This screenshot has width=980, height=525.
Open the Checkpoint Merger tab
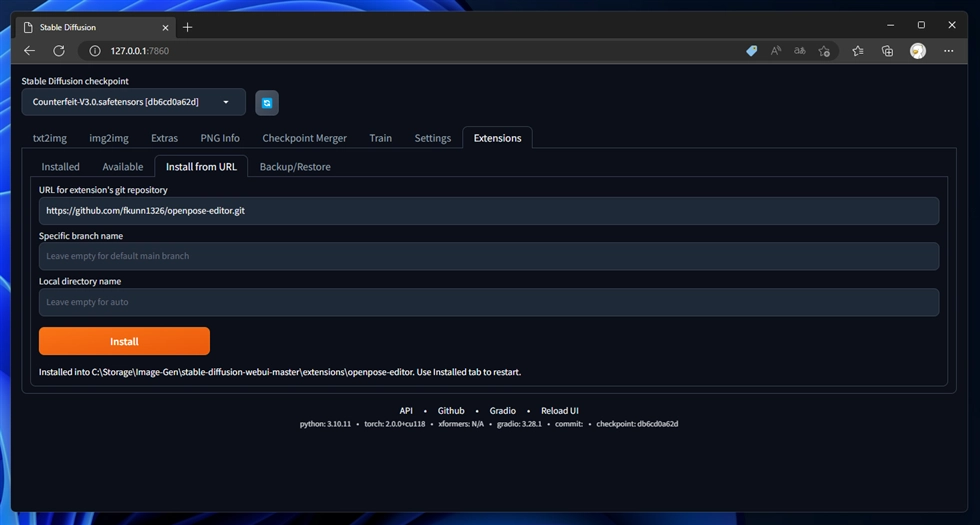coord(304,138)
